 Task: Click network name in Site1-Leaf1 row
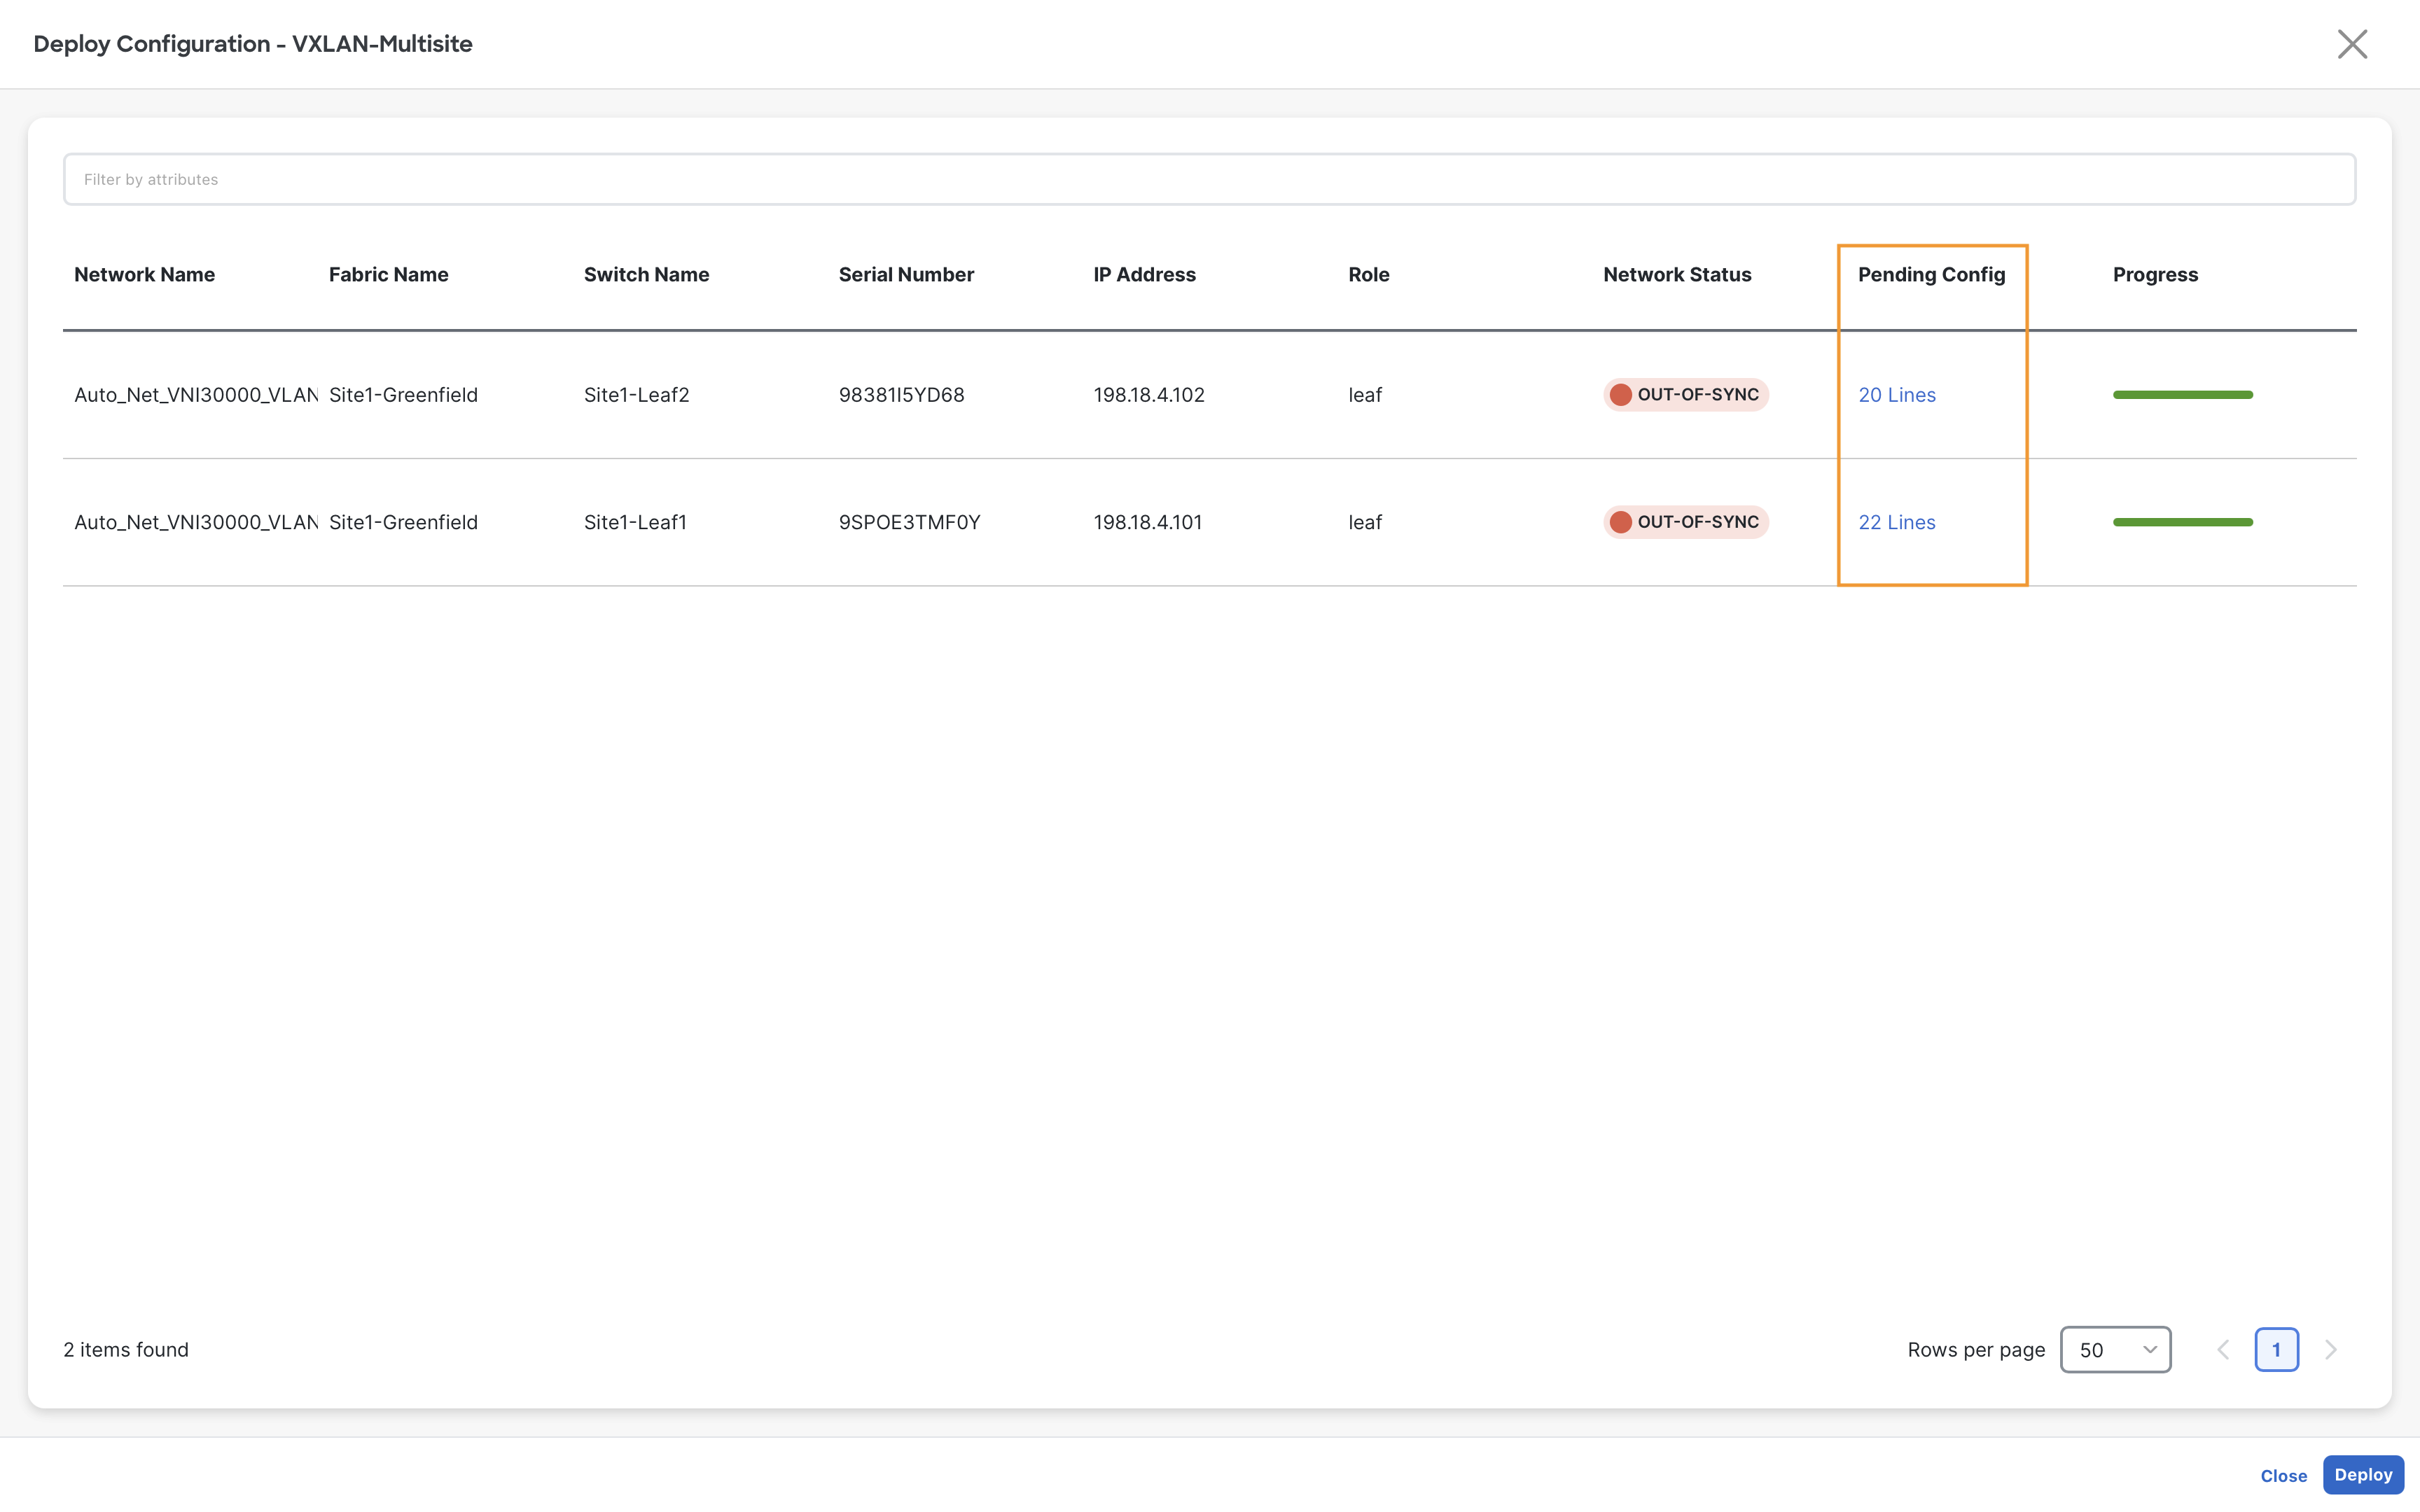196,522
